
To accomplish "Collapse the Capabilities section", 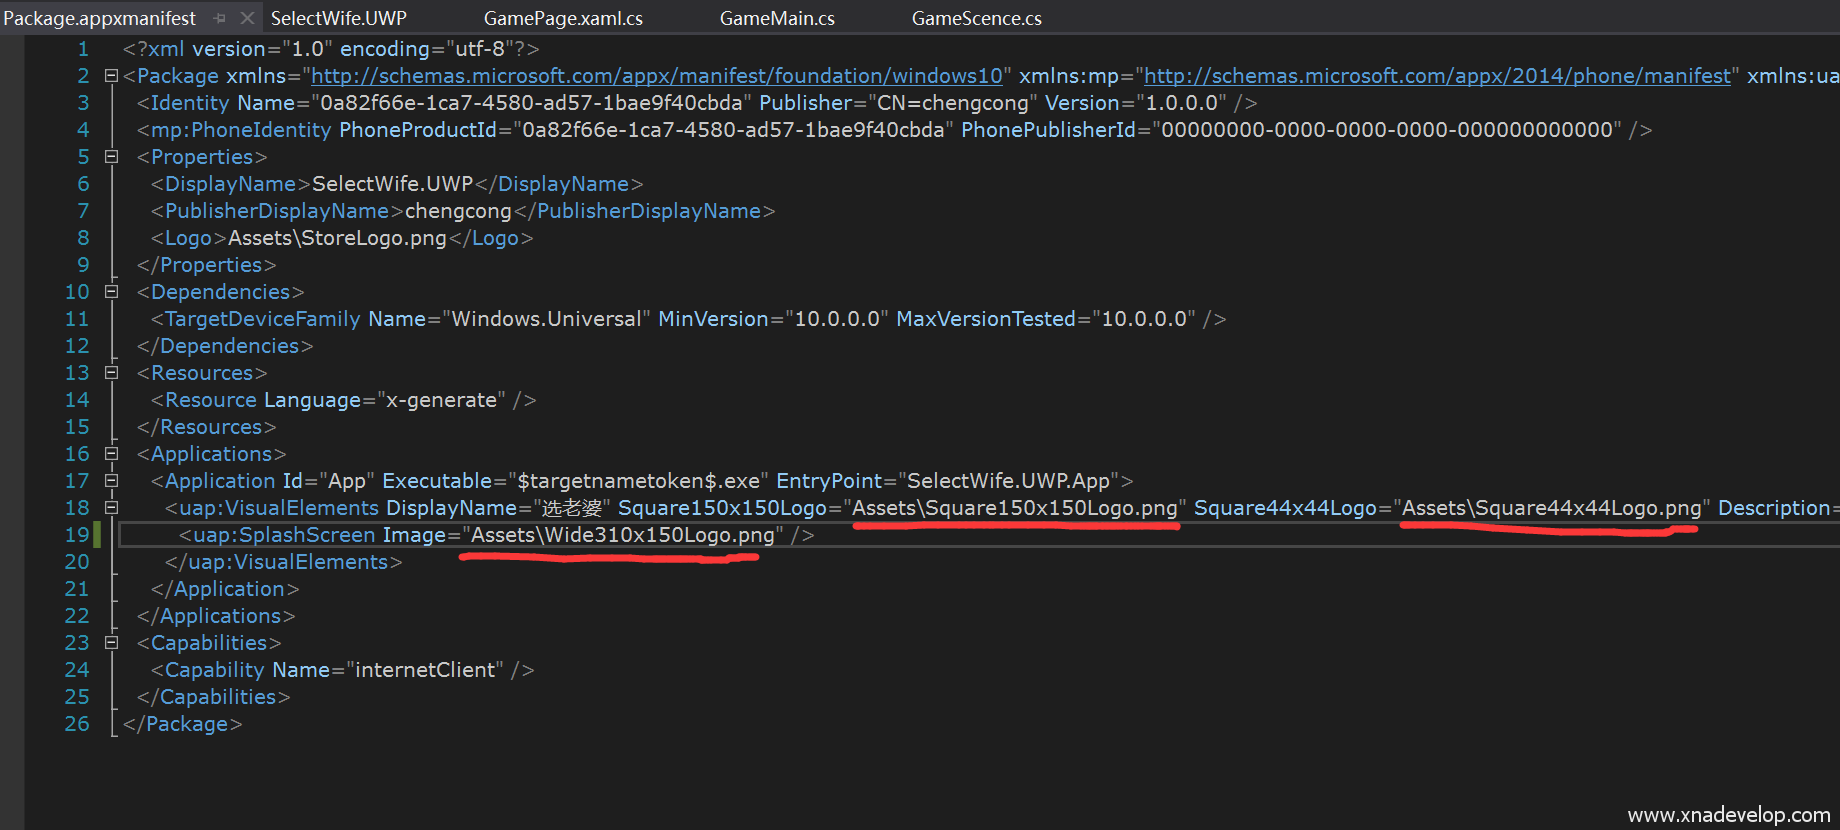I will 111,643.
